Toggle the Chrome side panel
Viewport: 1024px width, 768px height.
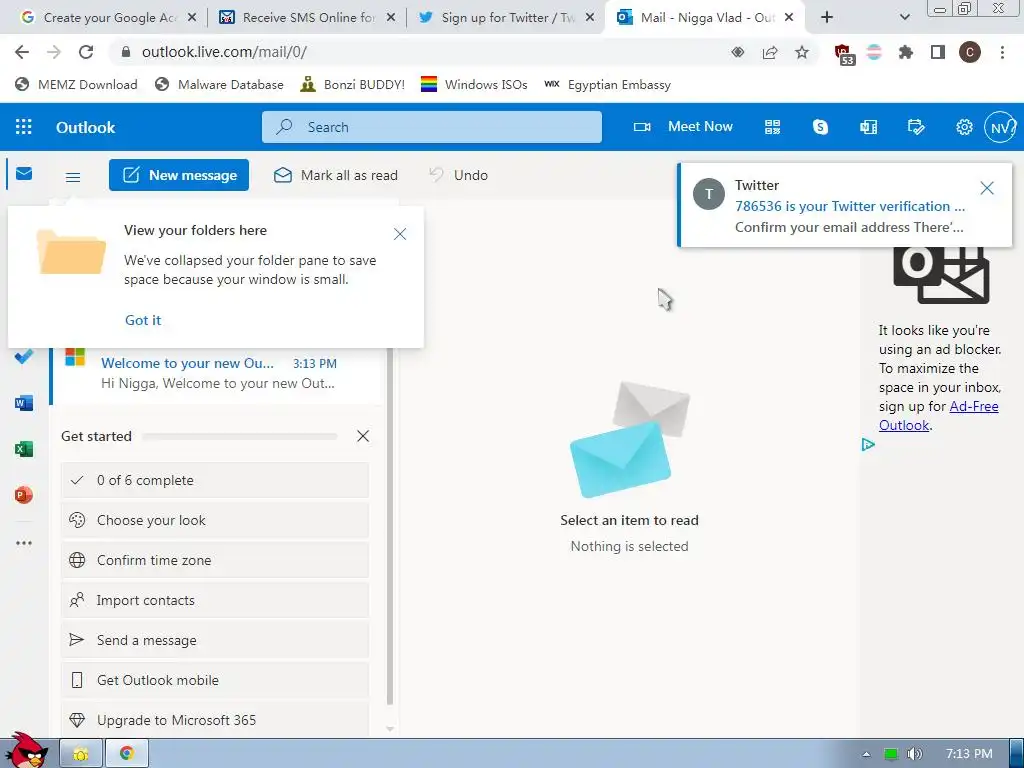[x=938, y=52]
